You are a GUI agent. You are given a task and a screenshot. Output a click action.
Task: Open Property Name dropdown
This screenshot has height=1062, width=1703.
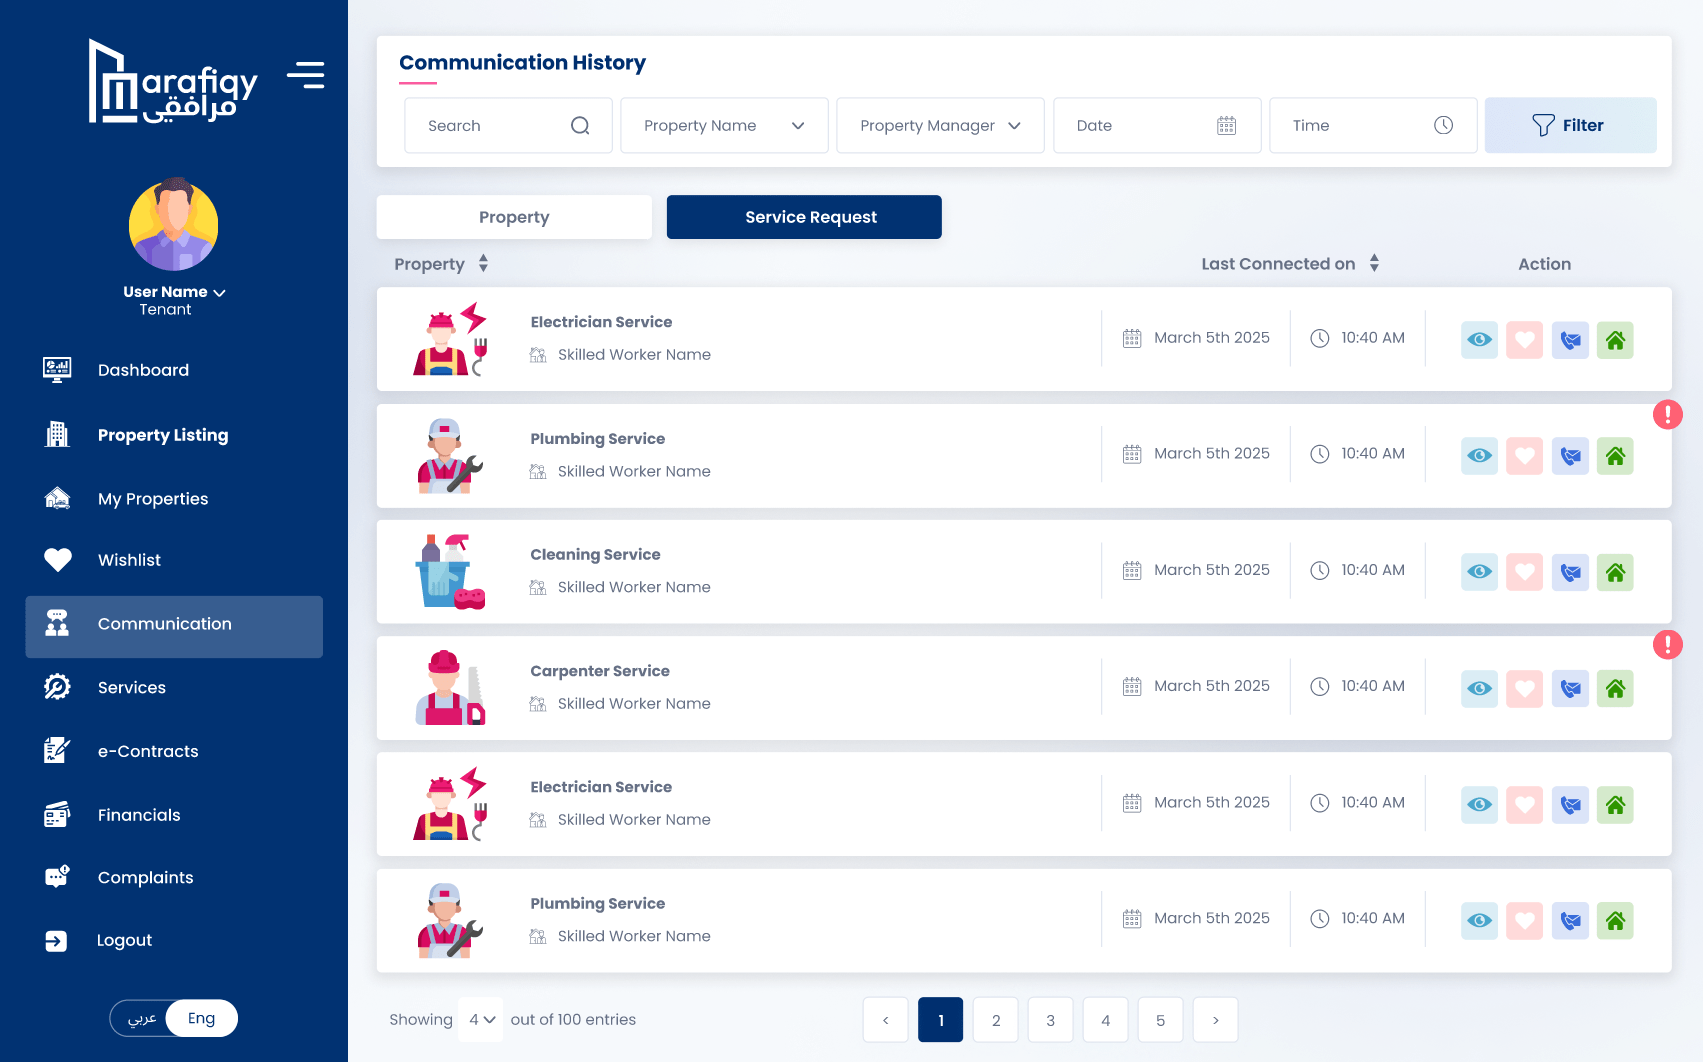[x=724, y=125]
